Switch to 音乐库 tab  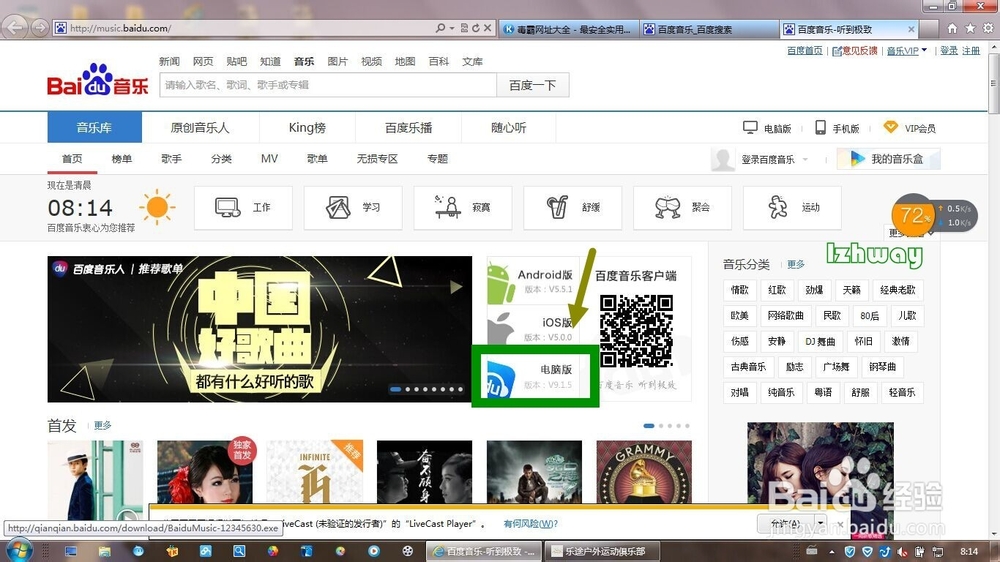click(94, 128)
